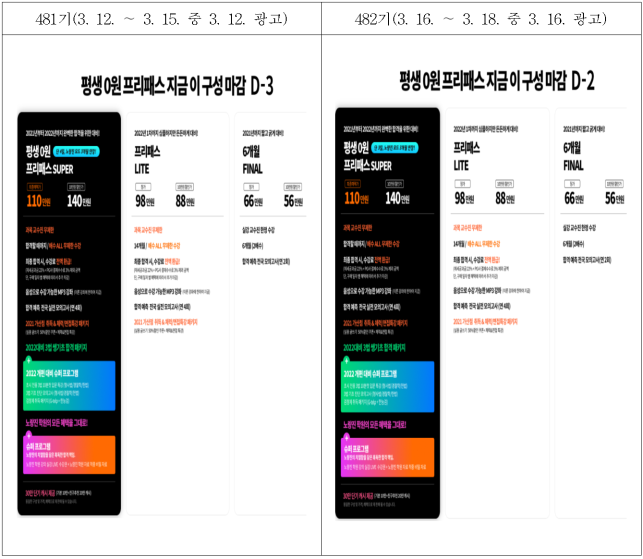This screenshot has width=643, height=559.
Task: Click 98만원 LITE price in D-3 ad
Action: point(145,201)
